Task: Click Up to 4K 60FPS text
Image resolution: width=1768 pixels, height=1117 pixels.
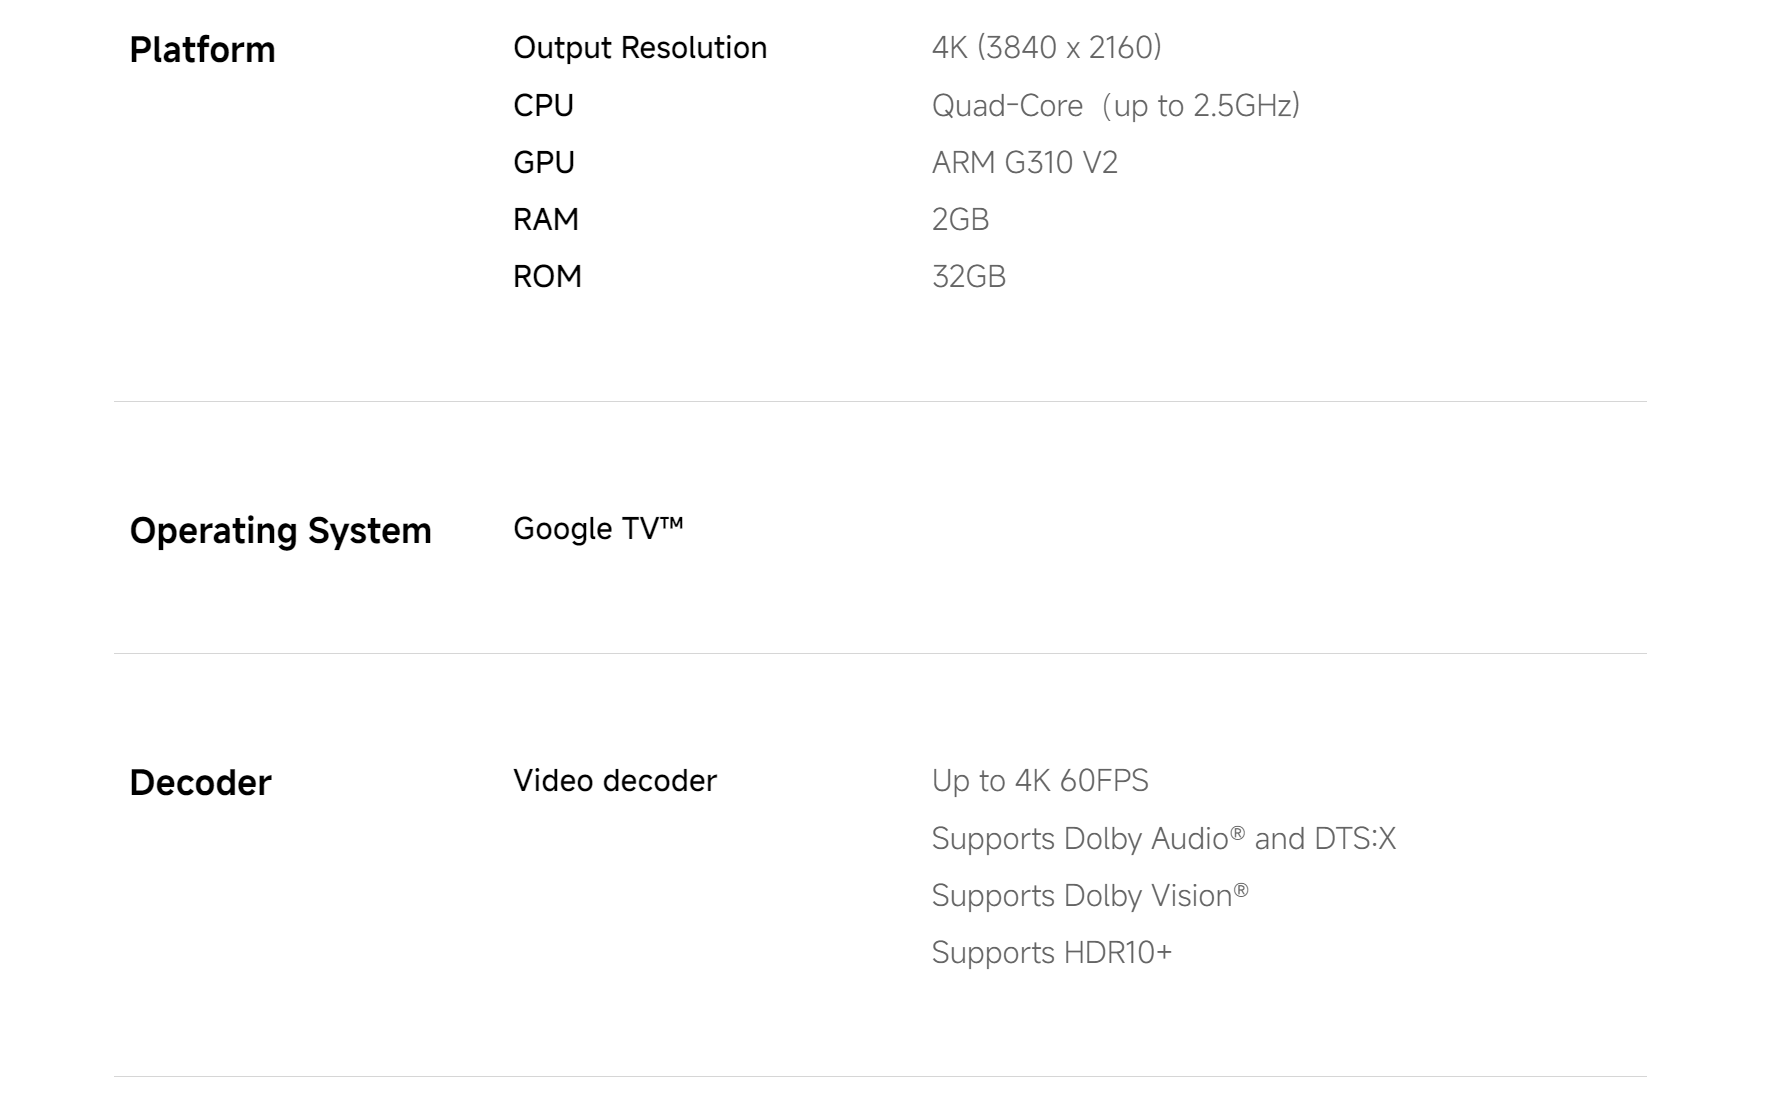Action: [1039, 780]
